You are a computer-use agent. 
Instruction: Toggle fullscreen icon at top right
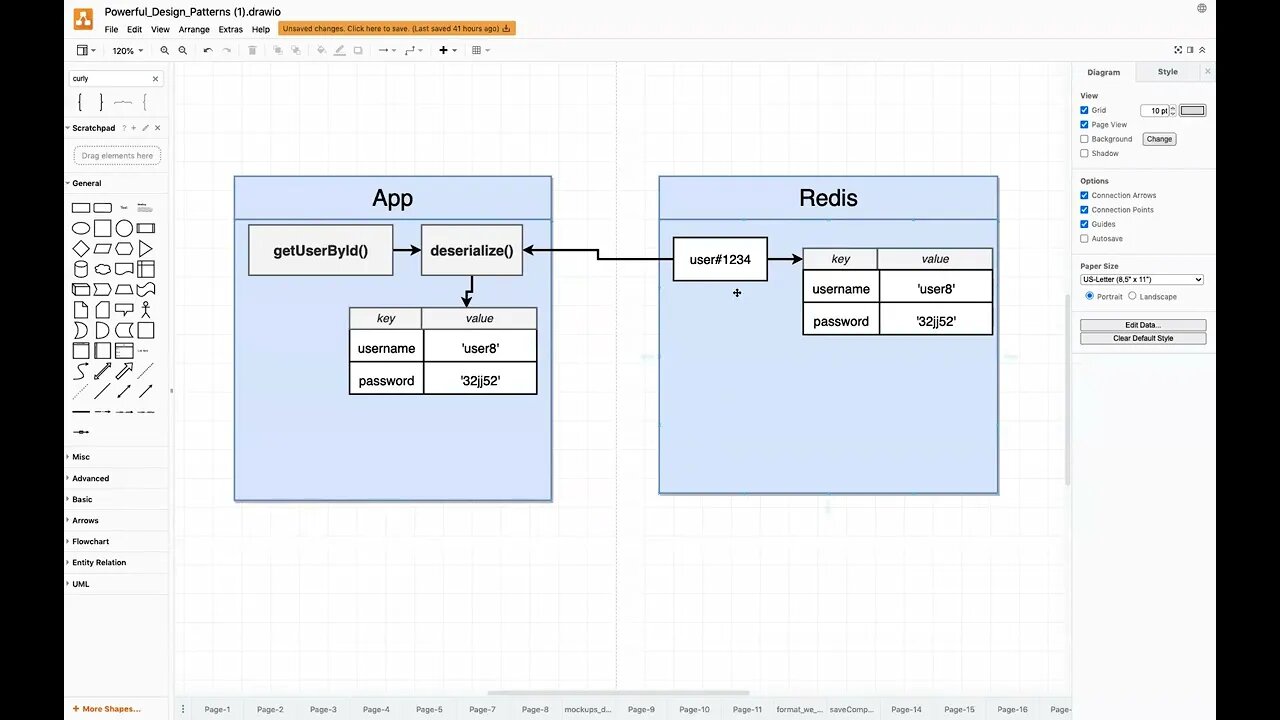click(x=1178, y=50)
